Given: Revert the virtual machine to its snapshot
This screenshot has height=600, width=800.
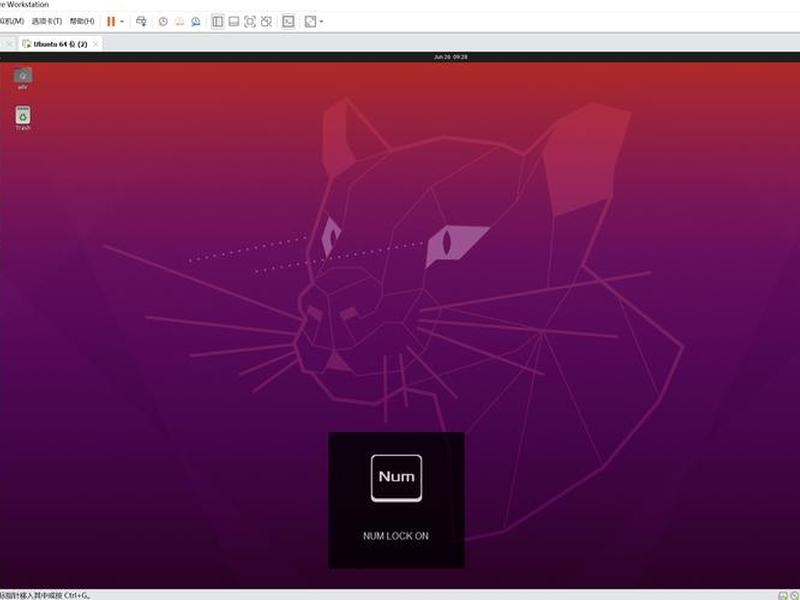Looking at the screenshot, I should pos(179,21).
